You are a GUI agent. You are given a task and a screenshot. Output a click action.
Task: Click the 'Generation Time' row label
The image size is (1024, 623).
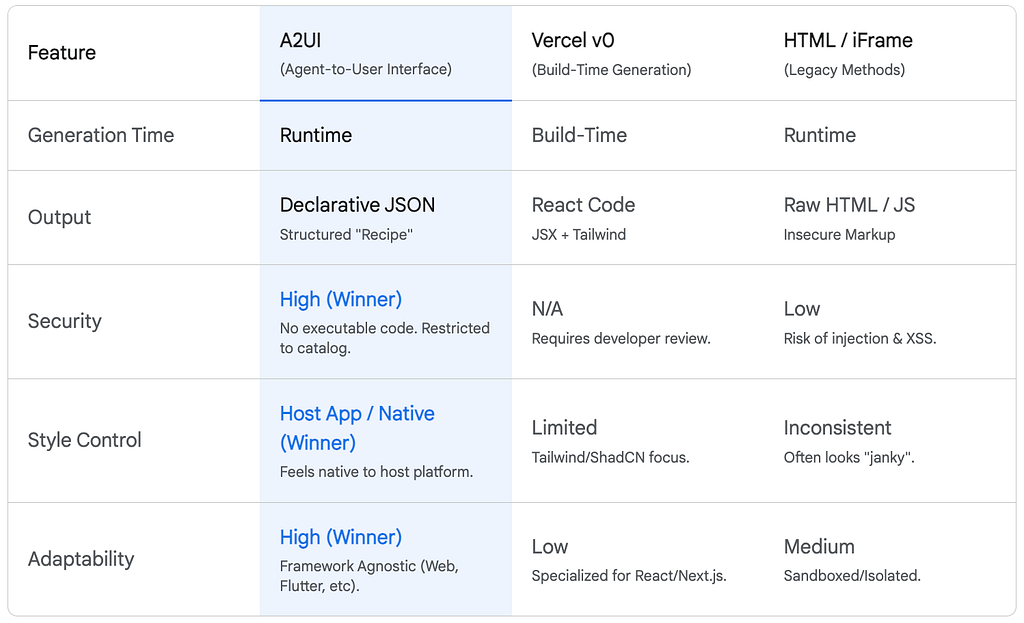coord(101,135)
